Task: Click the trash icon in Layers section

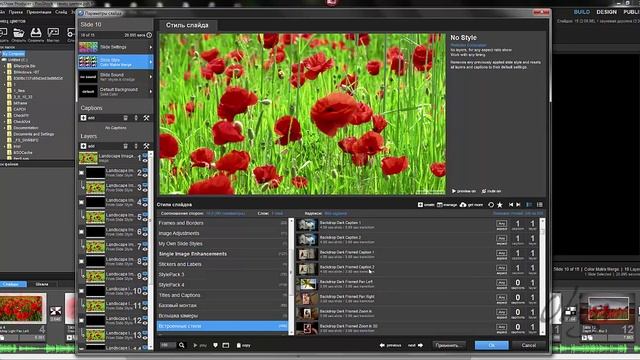Action: click(x=125, y=146)
